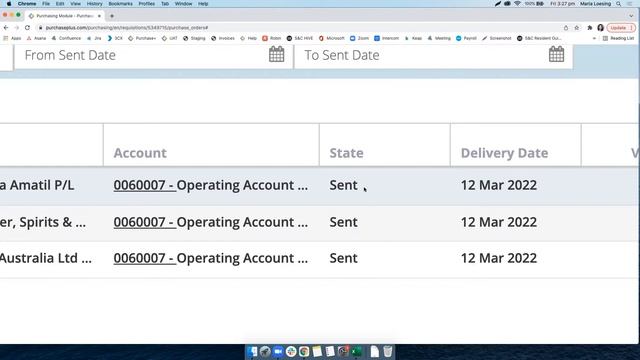This screenshot has width=640, height=360.
Task: Open Trash in the Dock
Action: click(387, 351)
